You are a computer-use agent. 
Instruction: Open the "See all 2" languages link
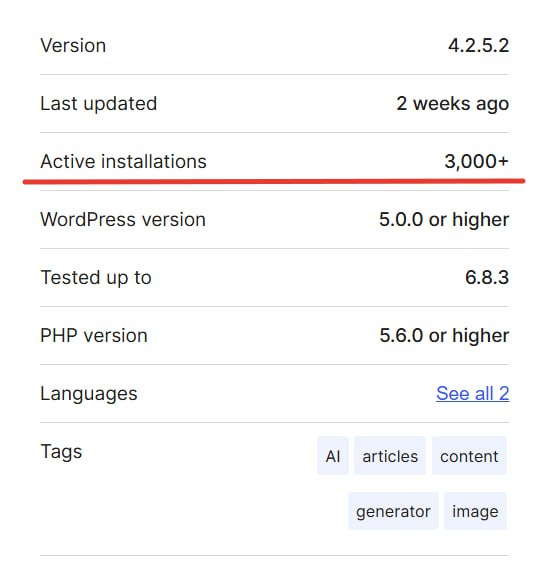coord(472,393)
